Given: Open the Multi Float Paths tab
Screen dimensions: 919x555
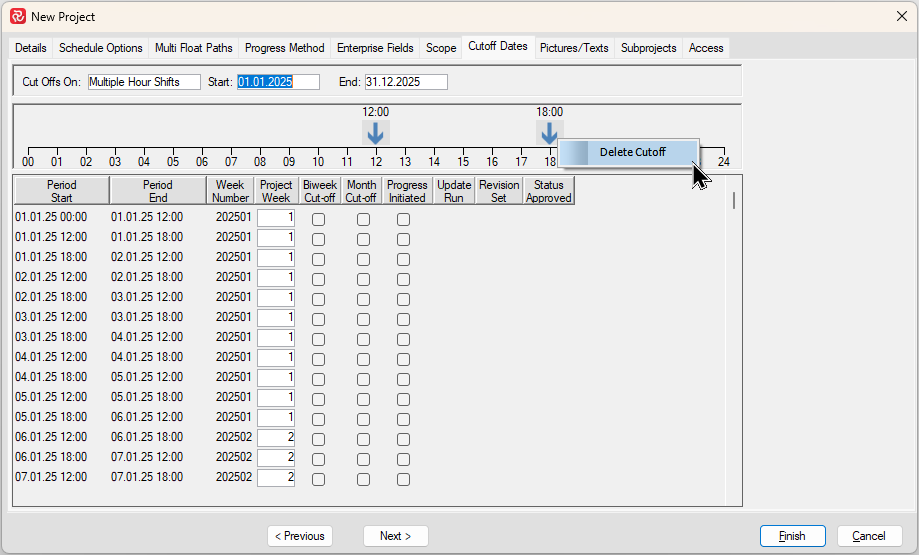Looking at the screenshot, I should (193, 48).
